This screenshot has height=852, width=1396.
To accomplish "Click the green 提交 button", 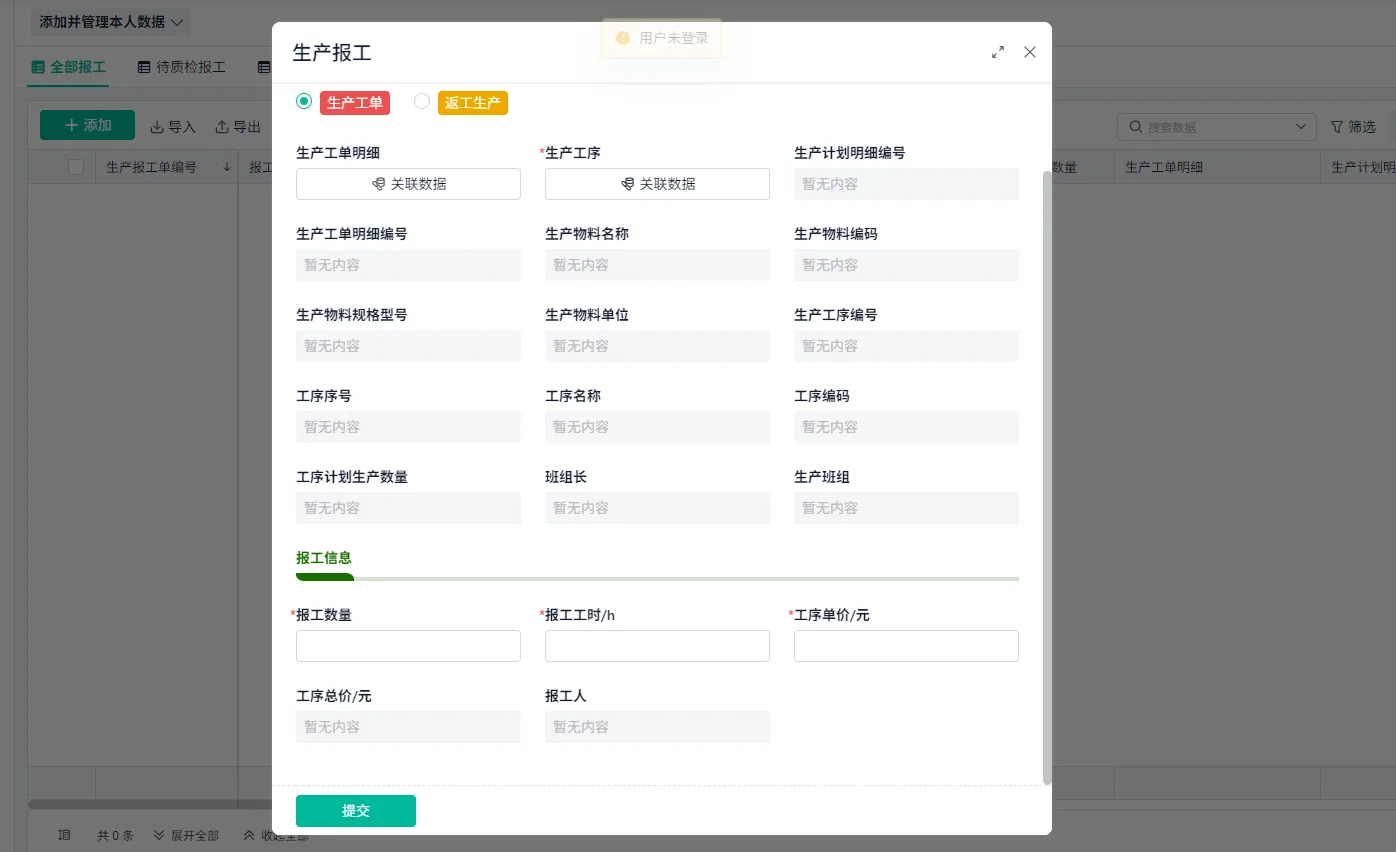I will coord(356,811).
